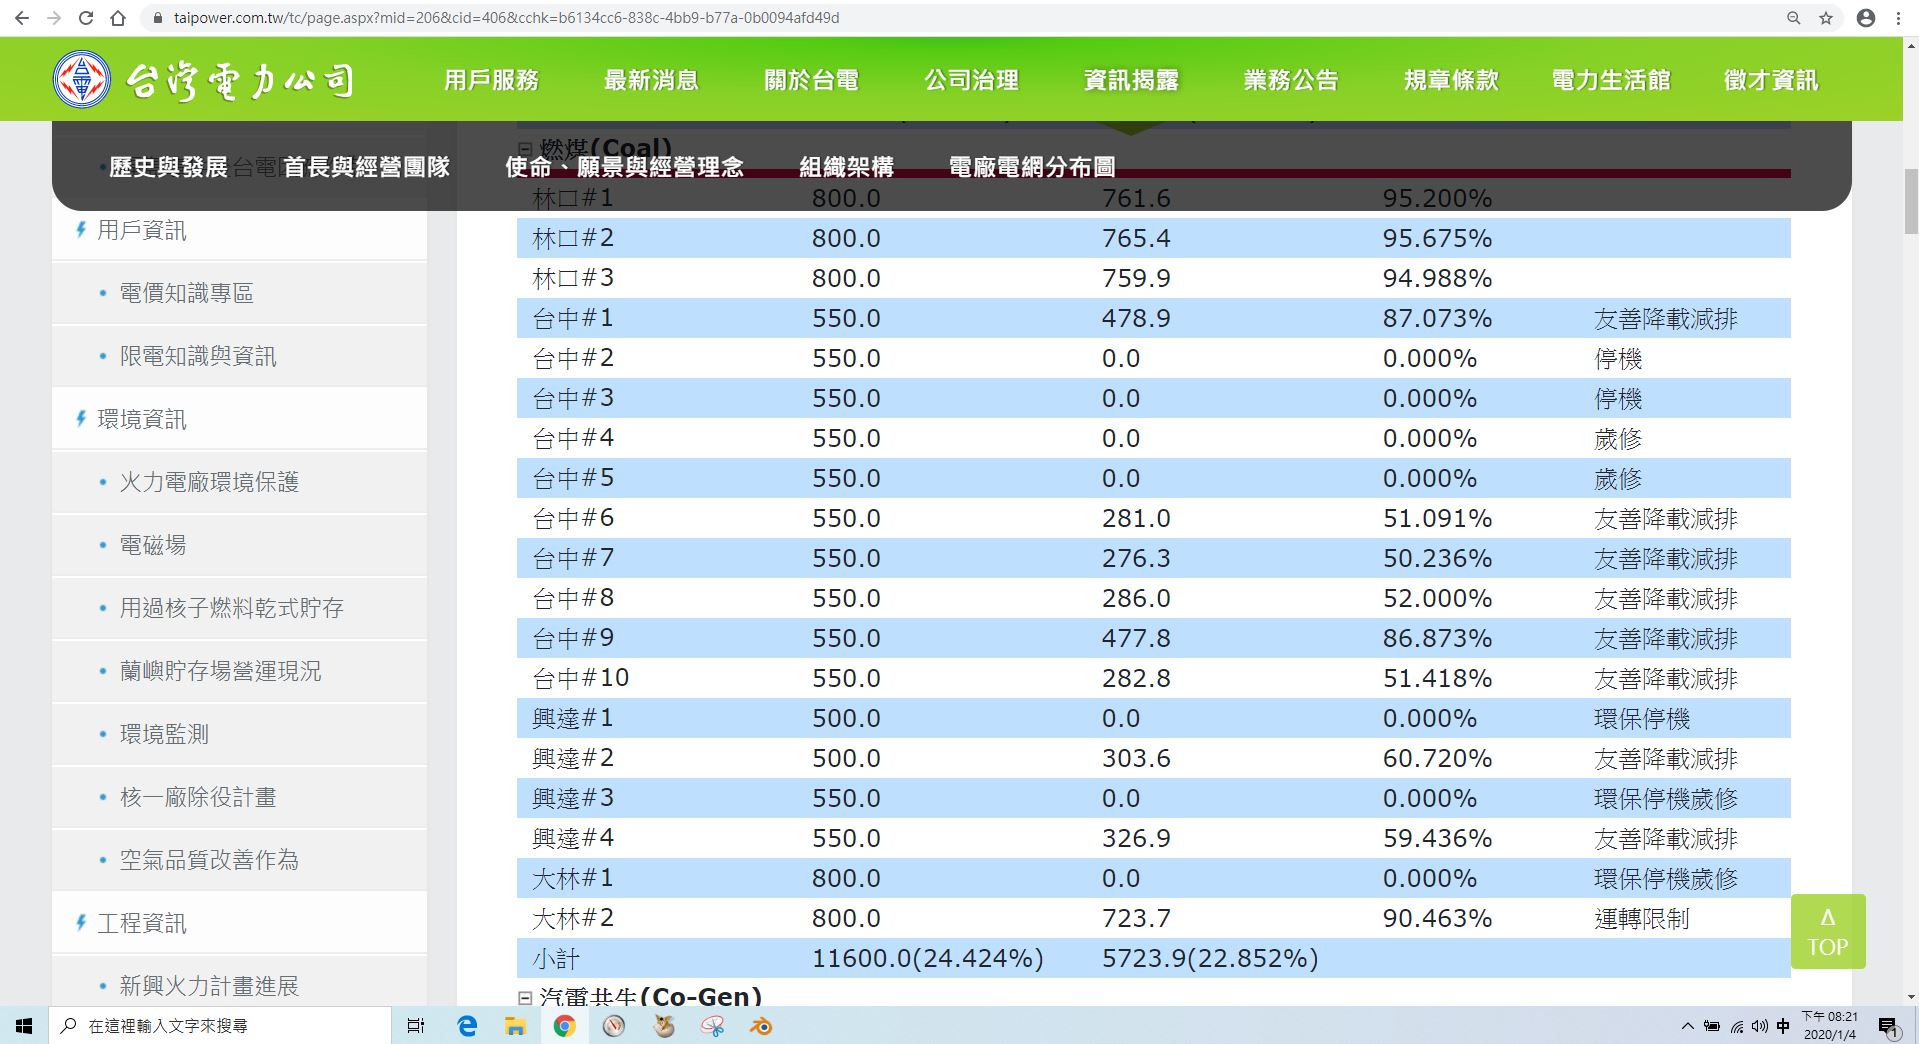Click the Taipower logo
The width and height of the screenshot is (1919, 1044).
[204, 79]
